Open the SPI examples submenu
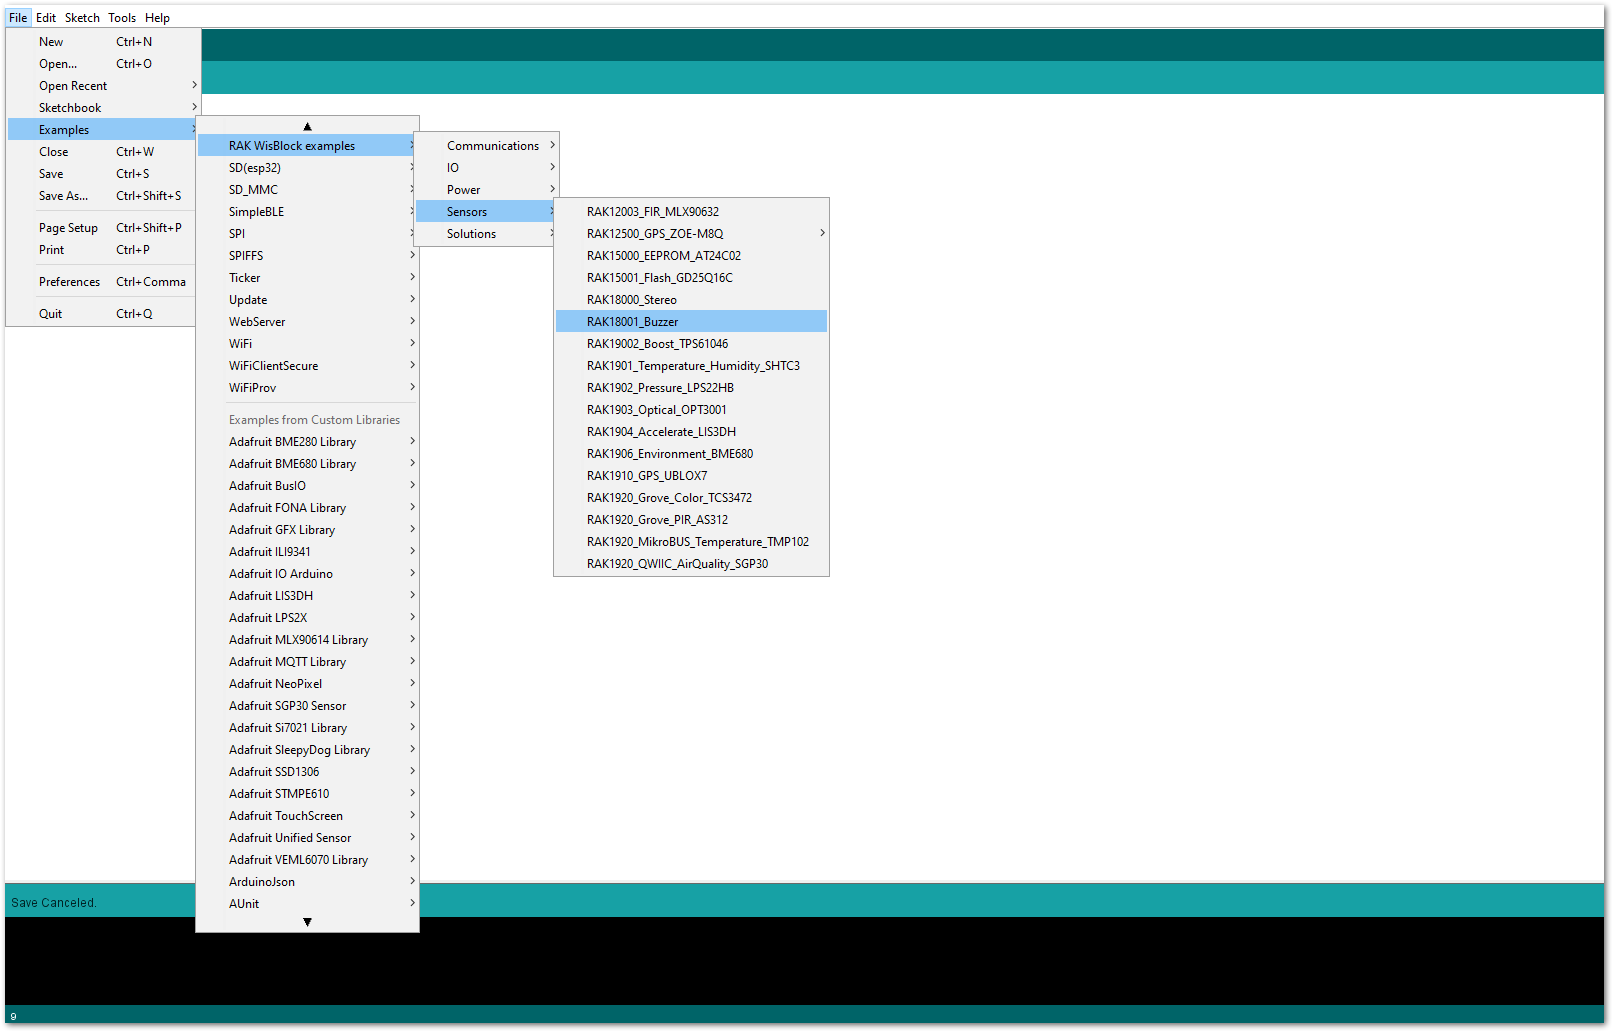The image size is (1613, 1032). pos(307,234)
